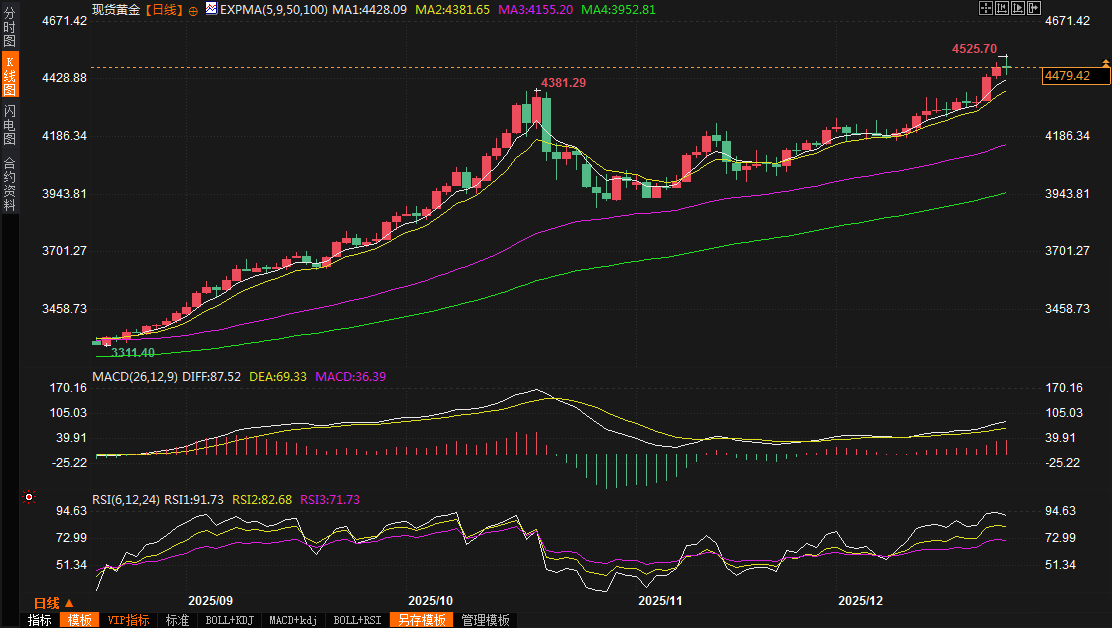1112x628 pixels.
Task: Select the K线图 sidebar view
Action: 9,76
